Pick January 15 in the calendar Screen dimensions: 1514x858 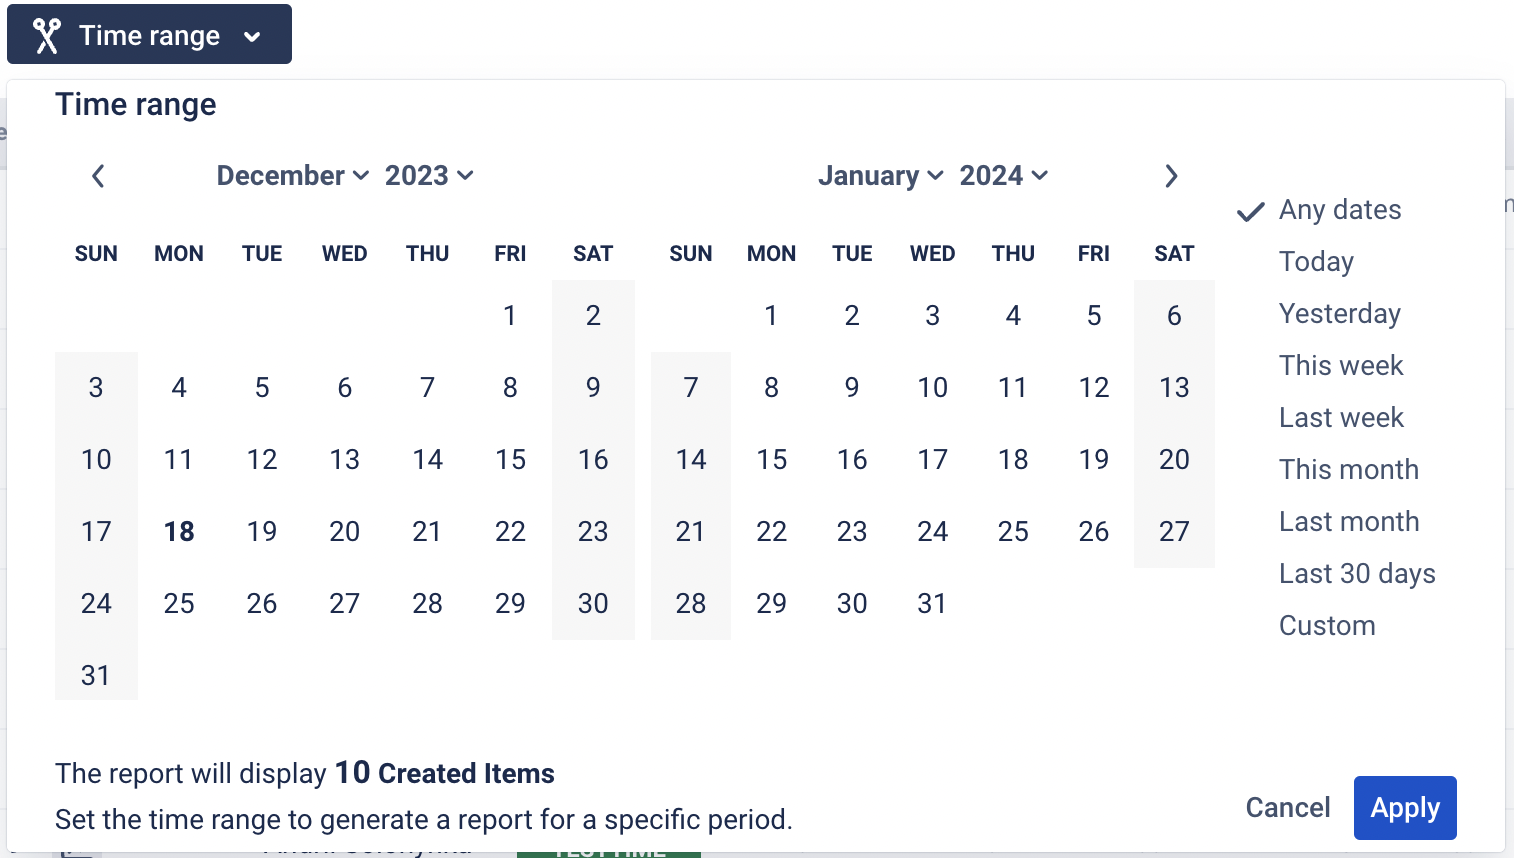[x=771, y=460]
